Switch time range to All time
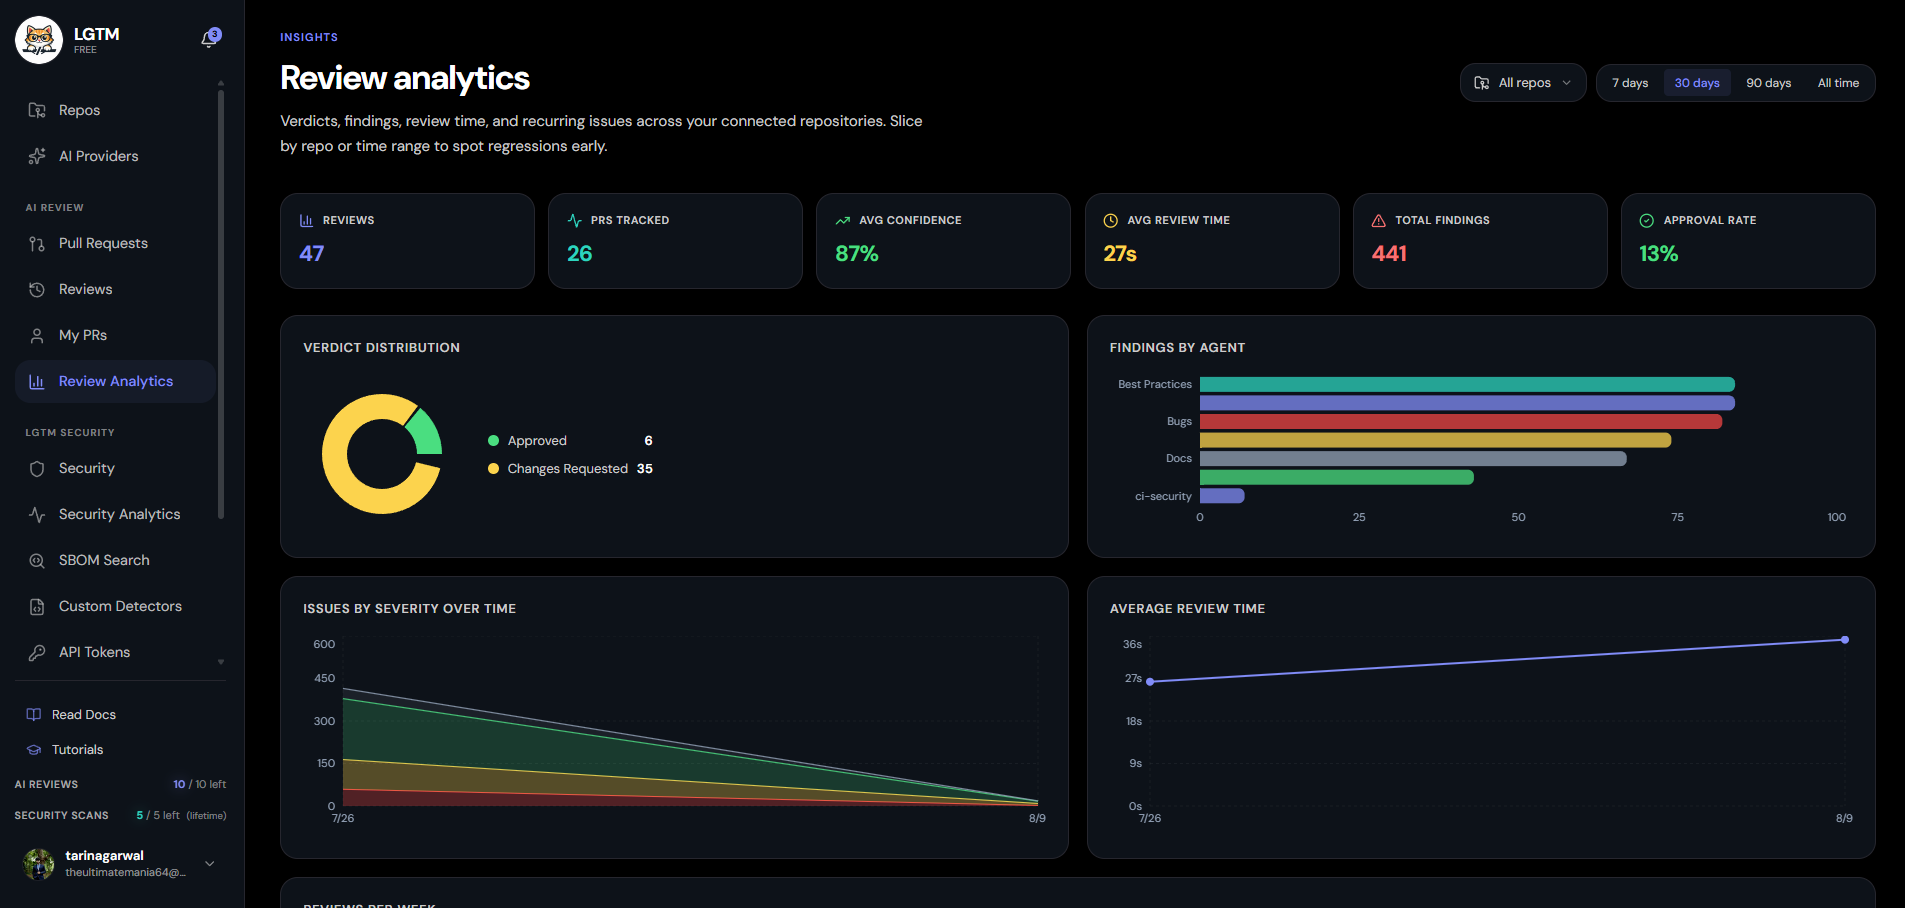This screenshot has height=908, width=1905. pos(1838,83)
